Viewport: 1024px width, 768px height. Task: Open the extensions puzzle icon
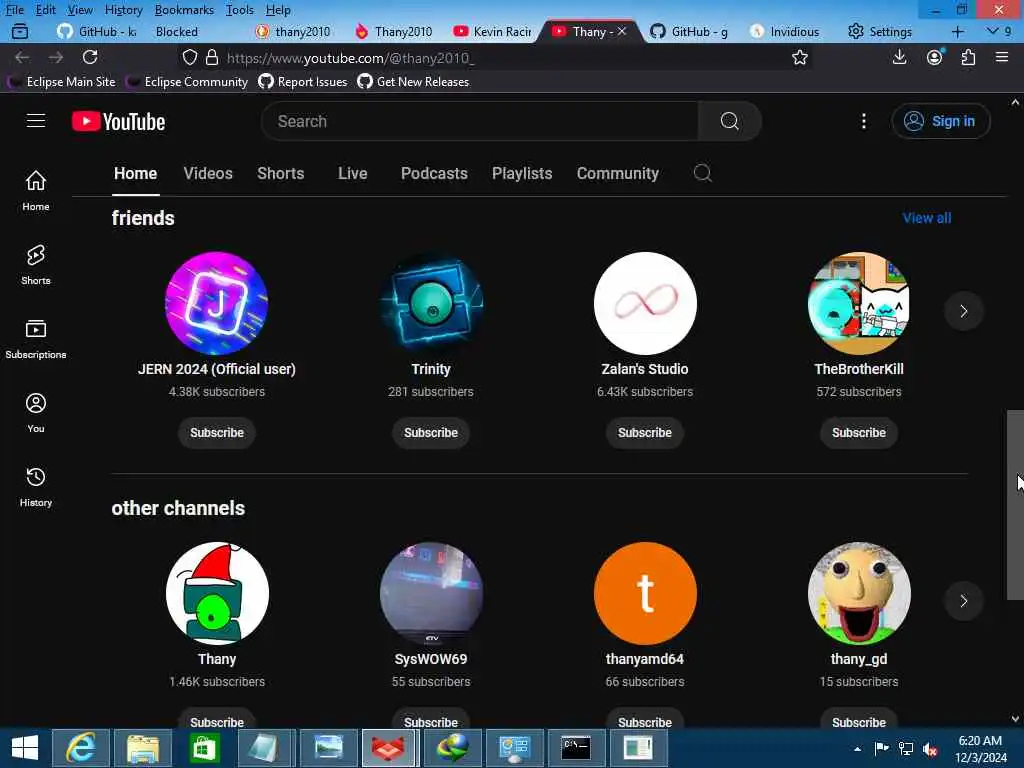968,57
